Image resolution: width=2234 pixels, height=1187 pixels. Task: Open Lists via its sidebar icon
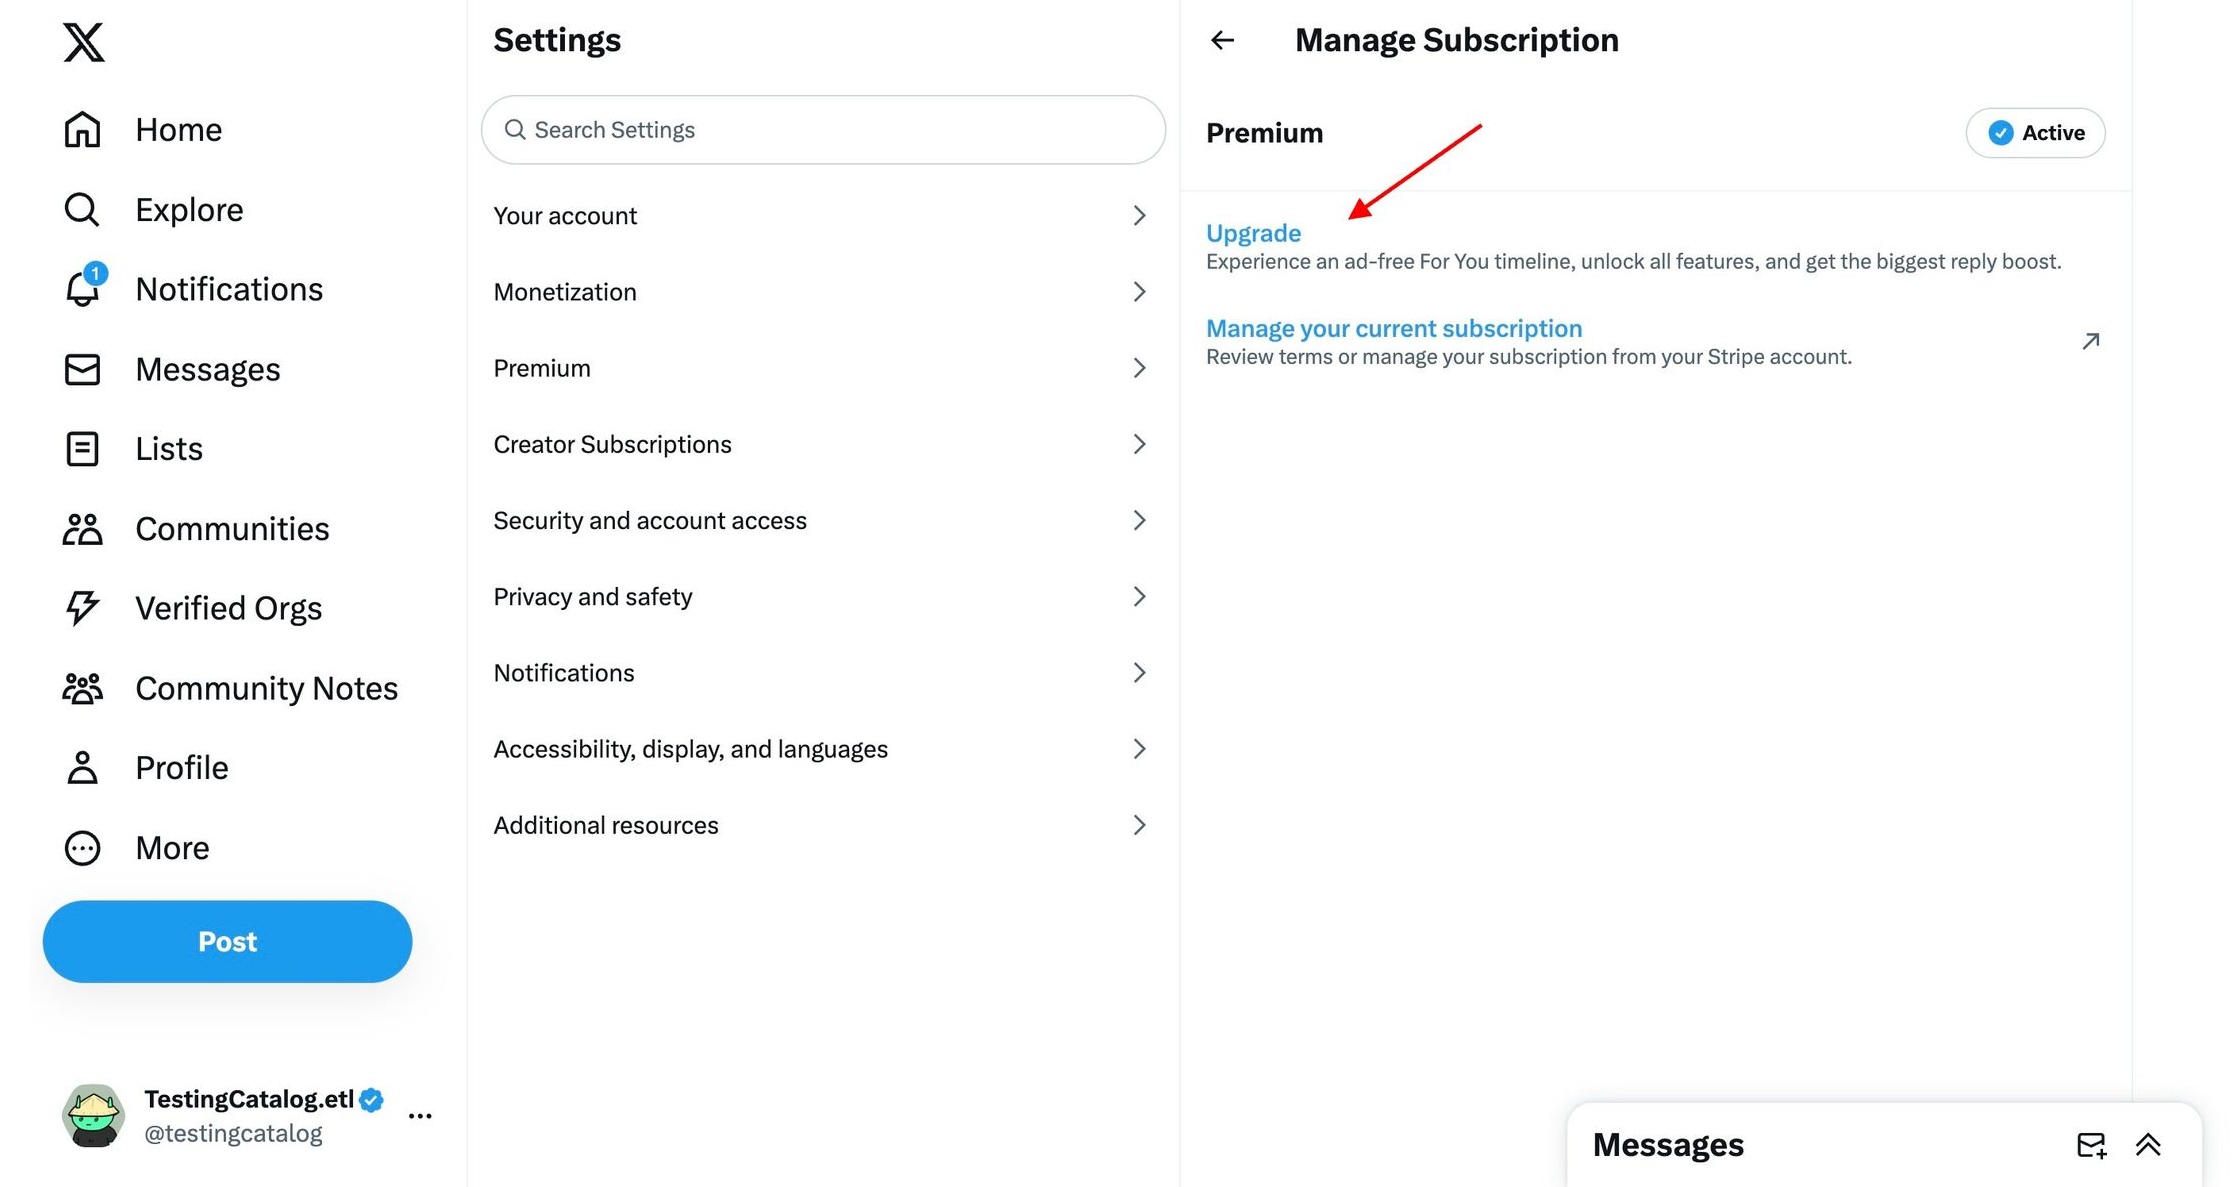pos(82,449)
